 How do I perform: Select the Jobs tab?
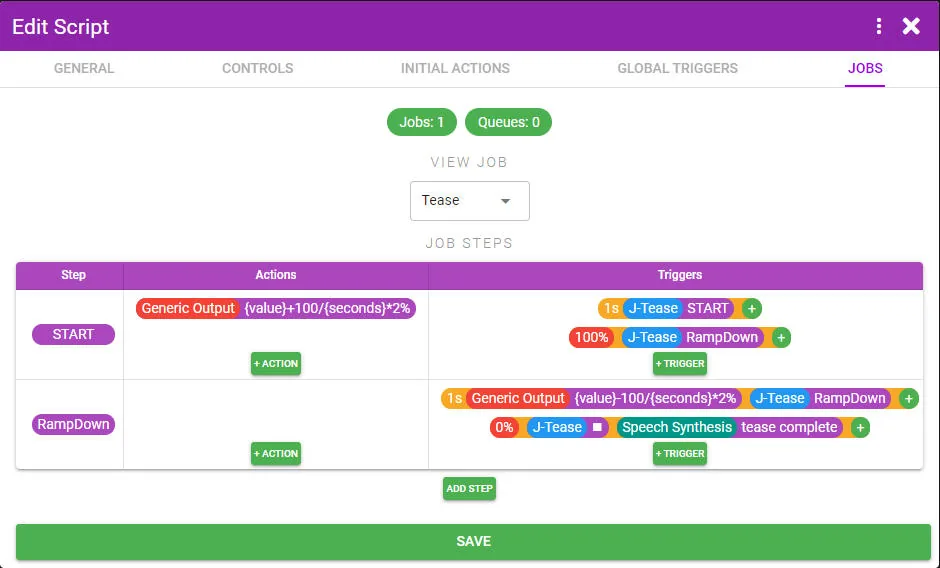point(865,68)
